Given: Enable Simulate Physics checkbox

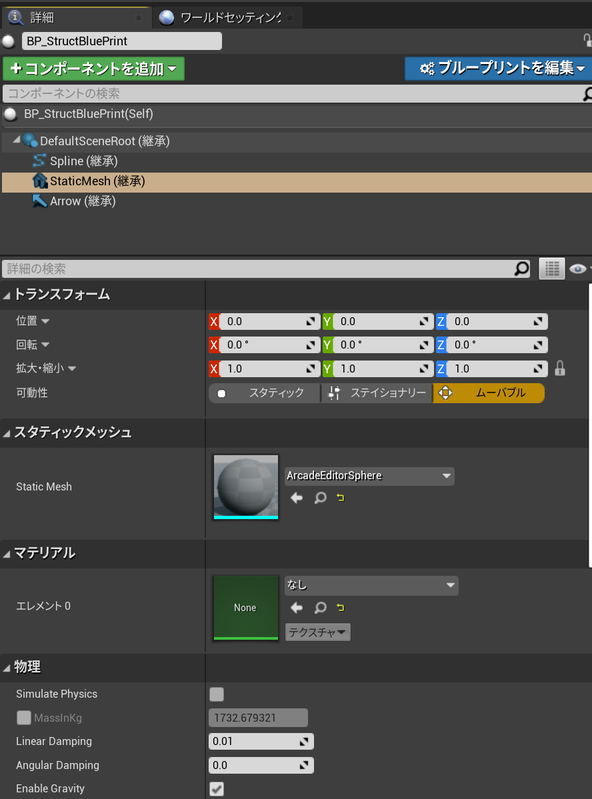Looking at the screenshot, I should [217, 694].
